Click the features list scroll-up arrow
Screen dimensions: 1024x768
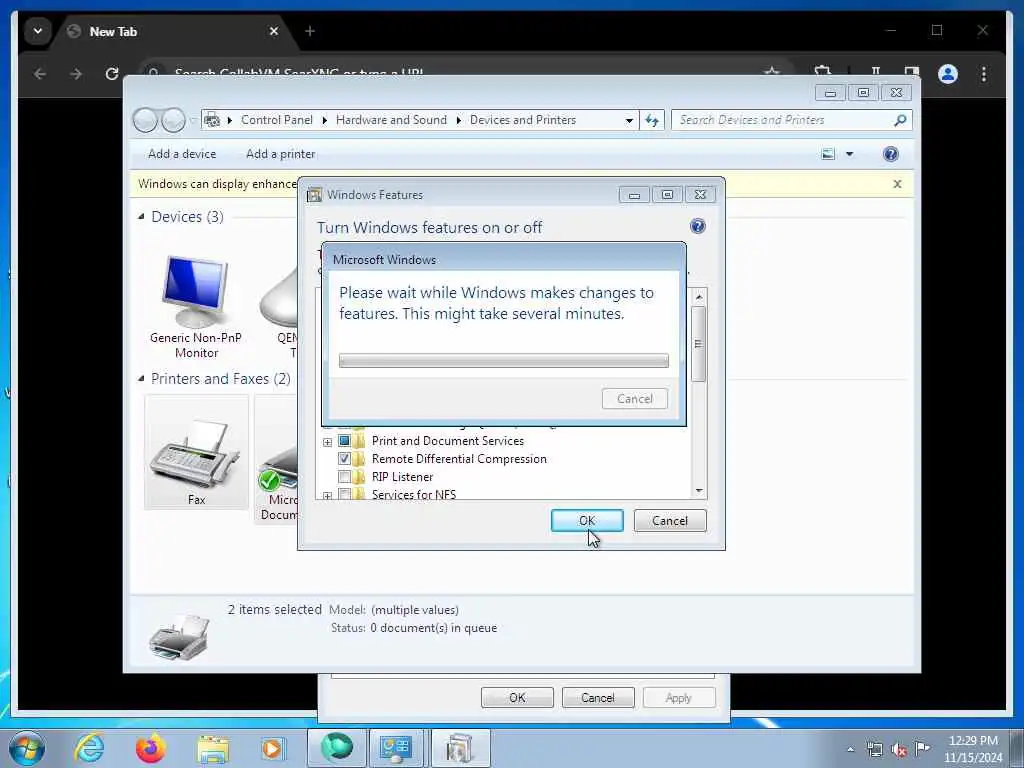[699, 297]
